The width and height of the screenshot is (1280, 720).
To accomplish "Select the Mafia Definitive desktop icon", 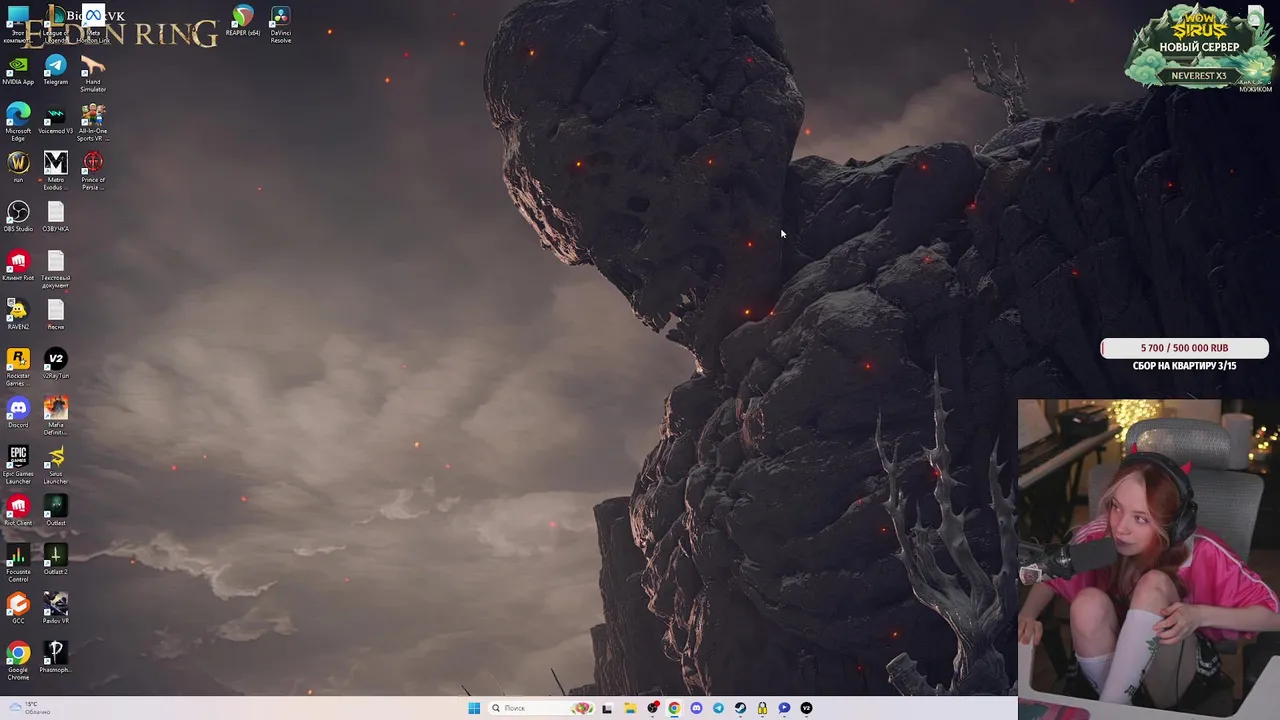I will (x=56, y=416).
